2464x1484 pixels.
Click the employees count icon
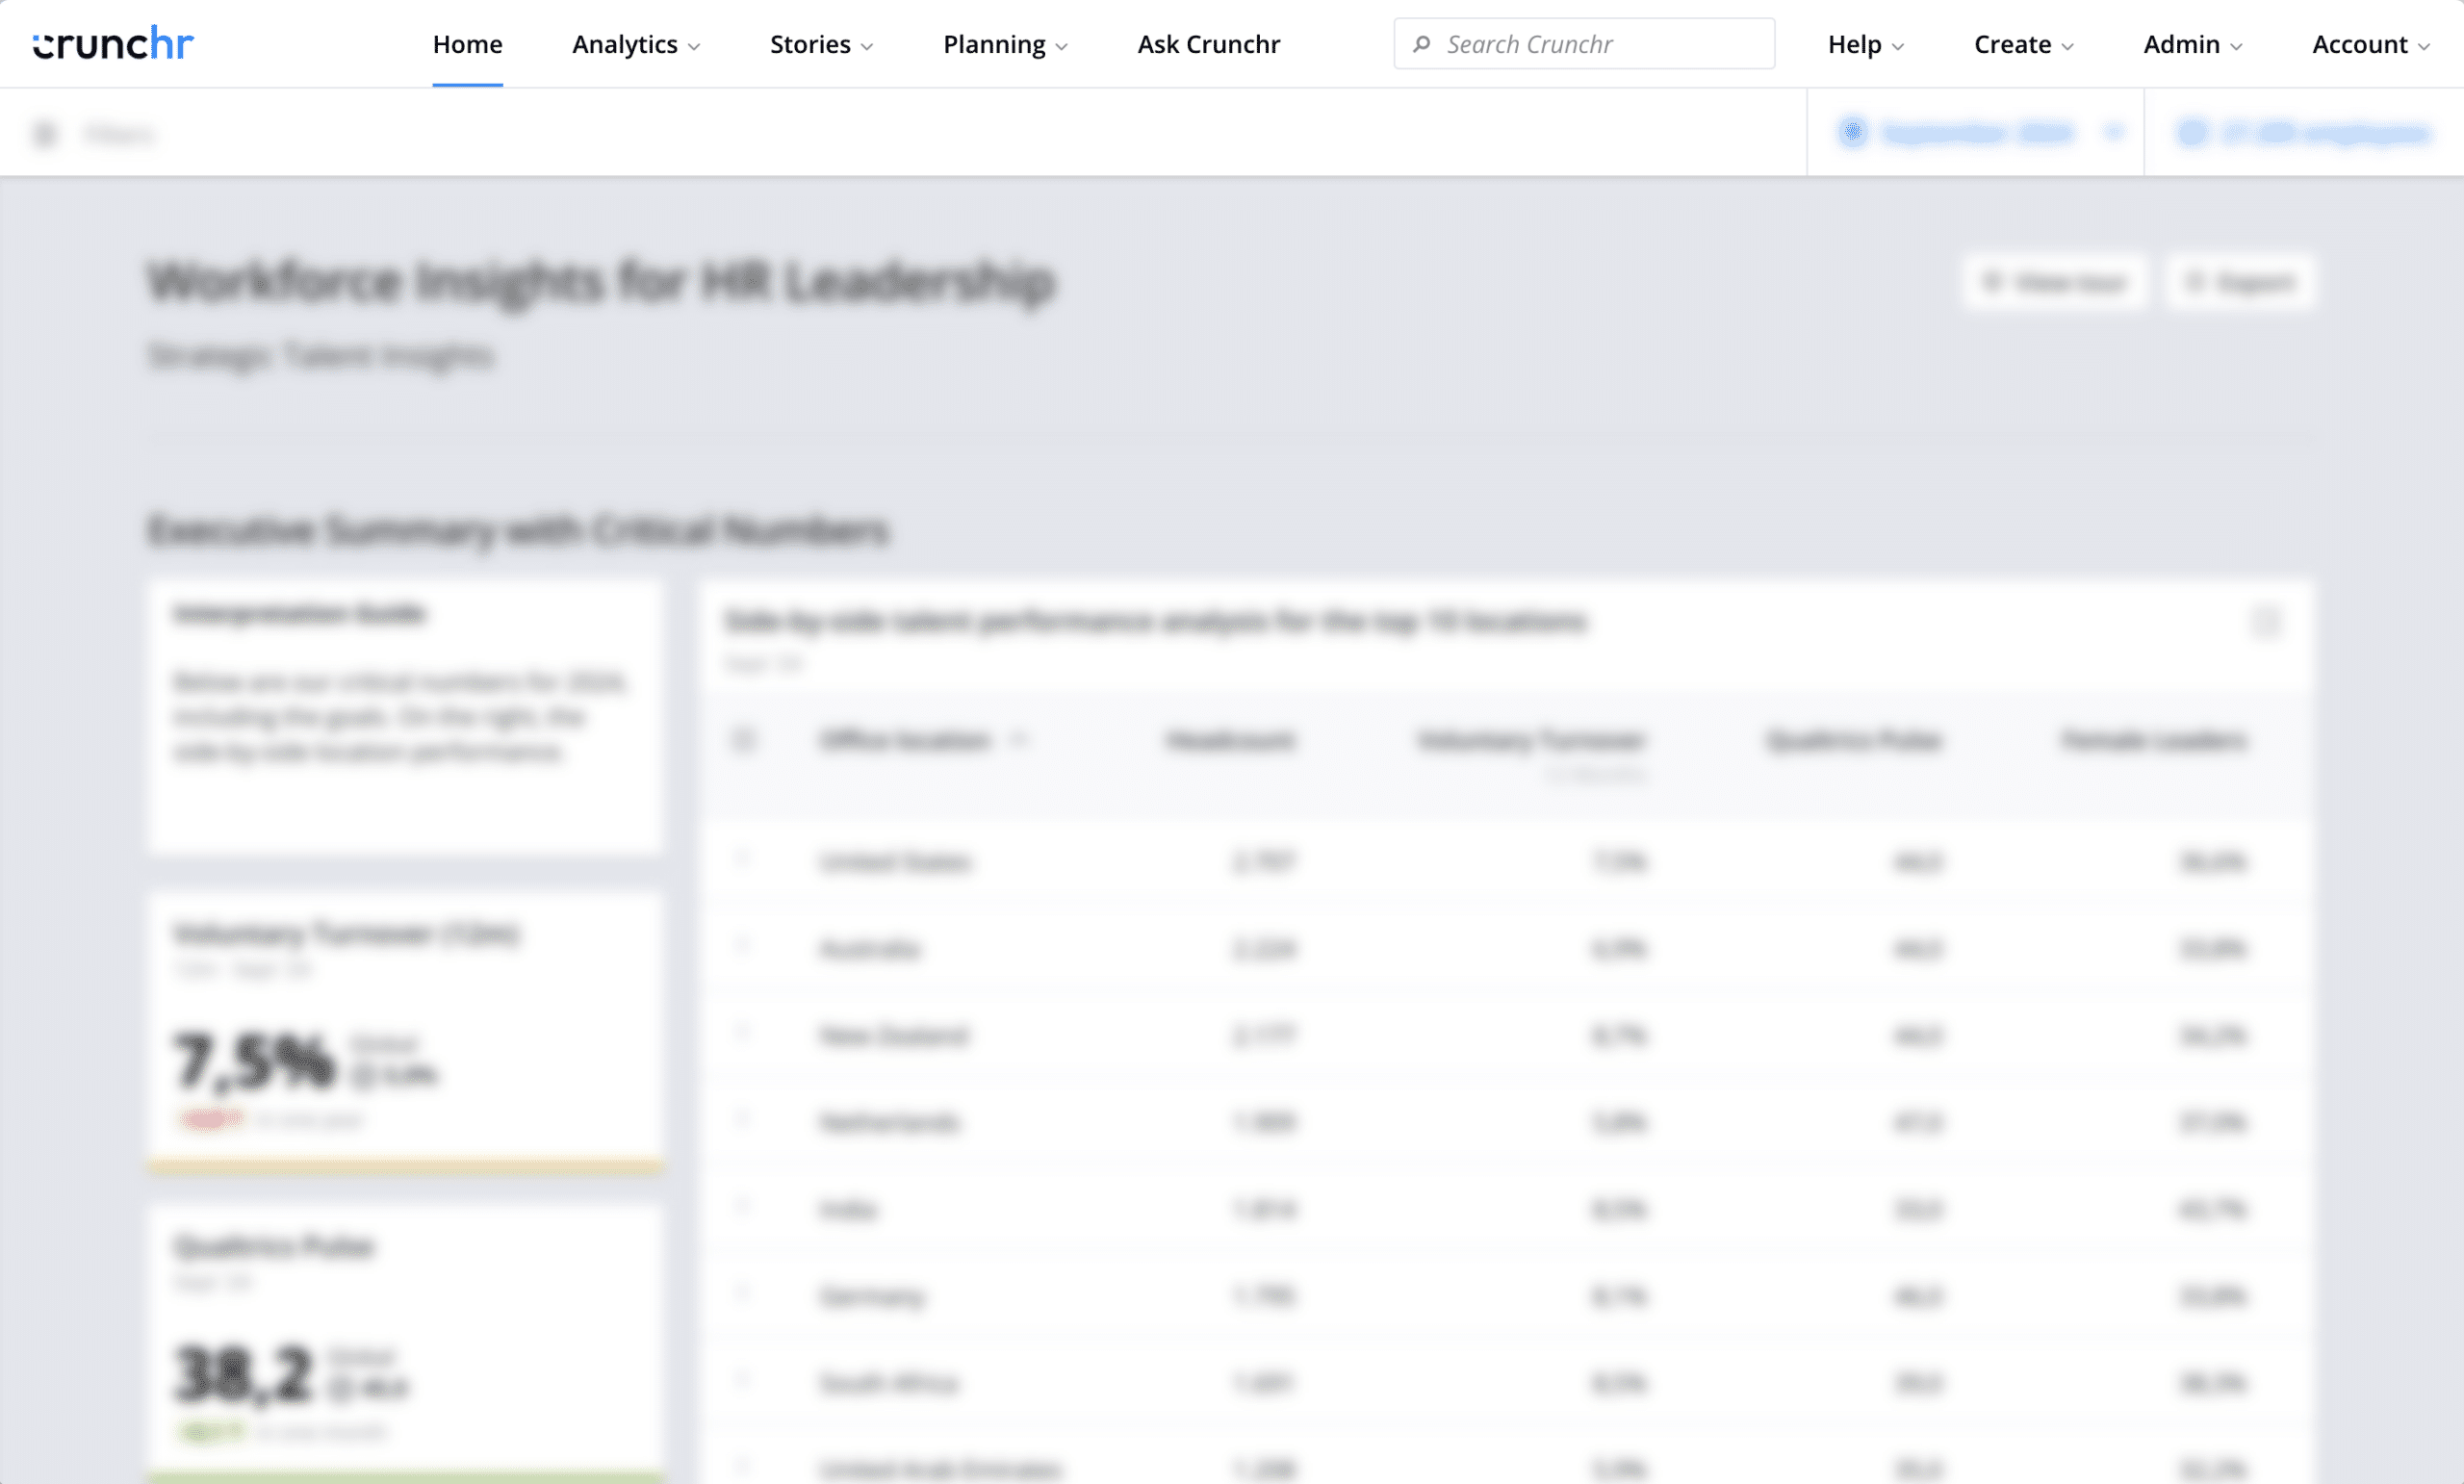click(x=2192, y=132)
